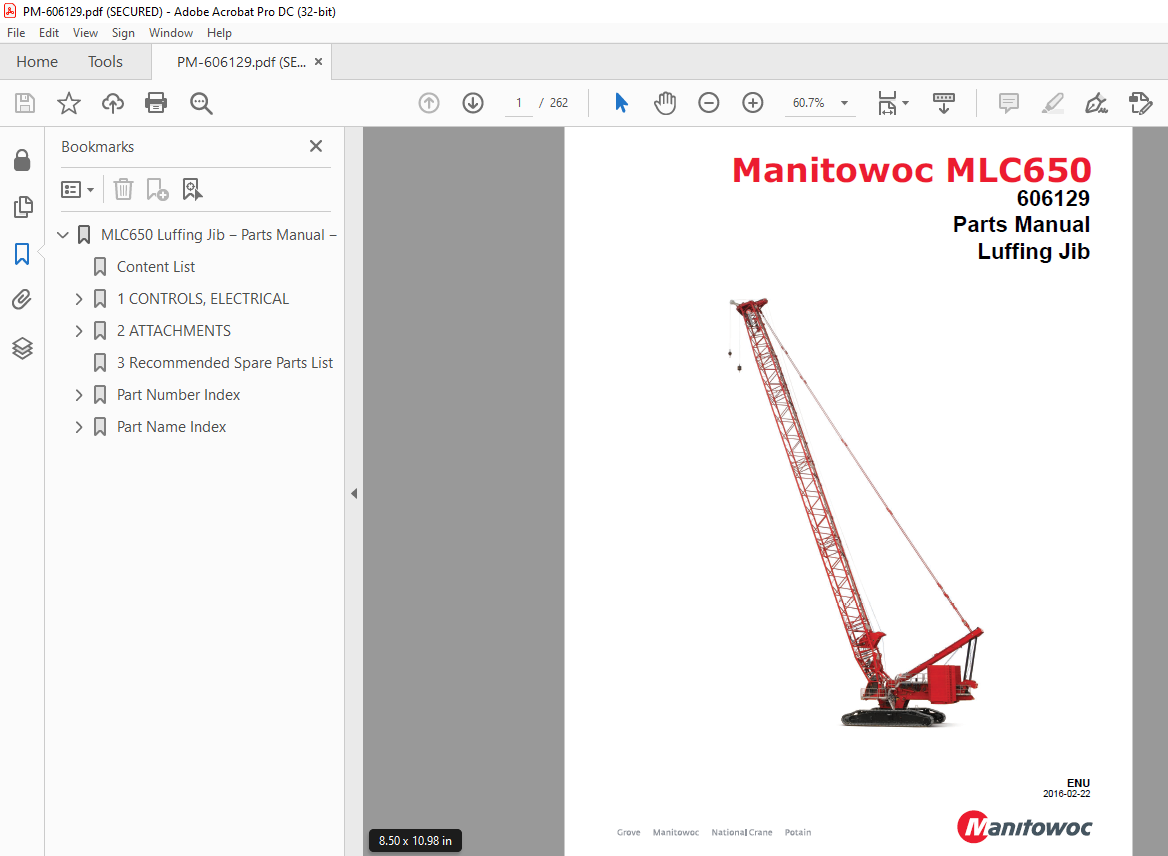The width and height of the screenshot is (1168, 856).
Task: Jump to 2 ATTACHMENTS section
Action: pos(174,331)
